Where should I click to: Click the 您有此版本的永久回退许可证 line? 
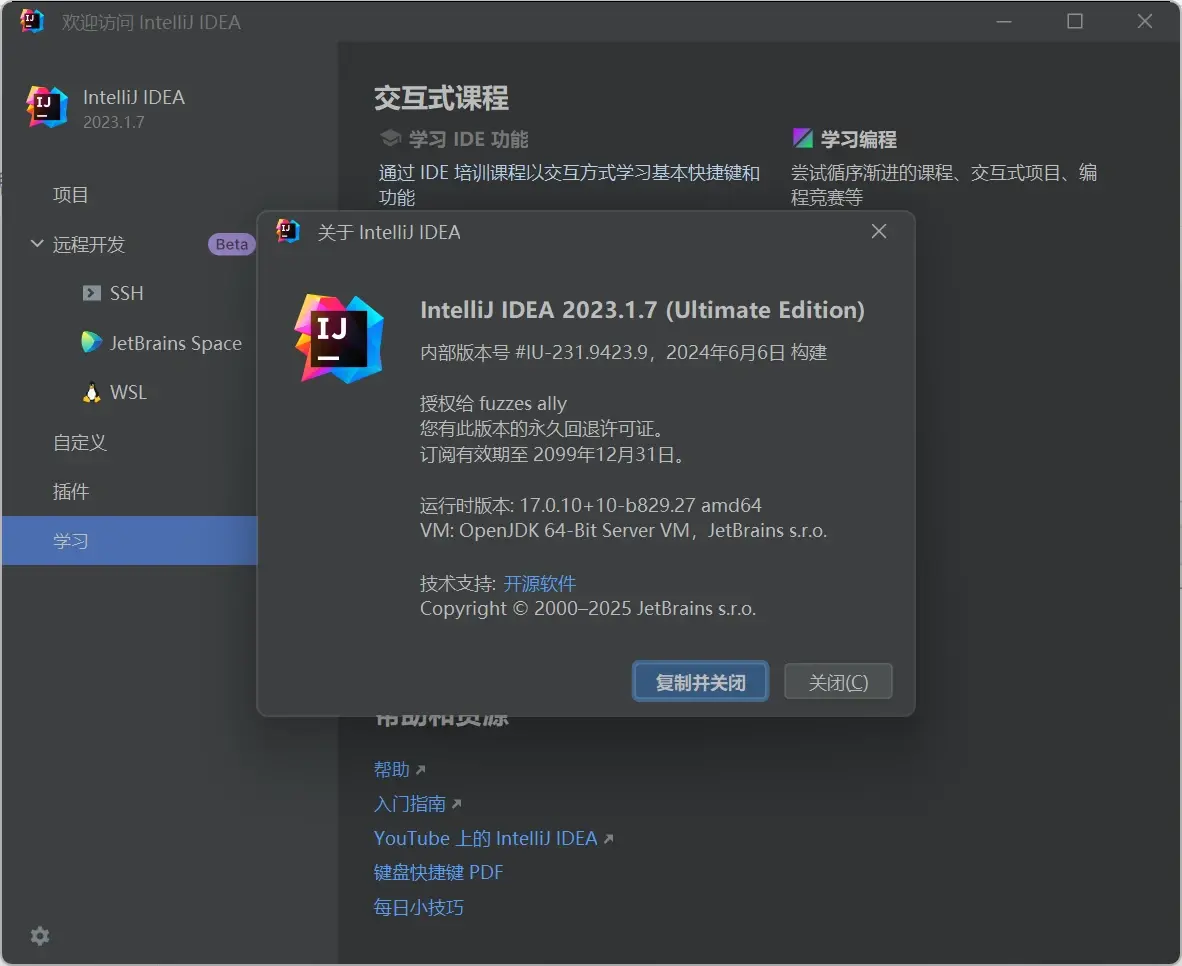coord(543,428)
